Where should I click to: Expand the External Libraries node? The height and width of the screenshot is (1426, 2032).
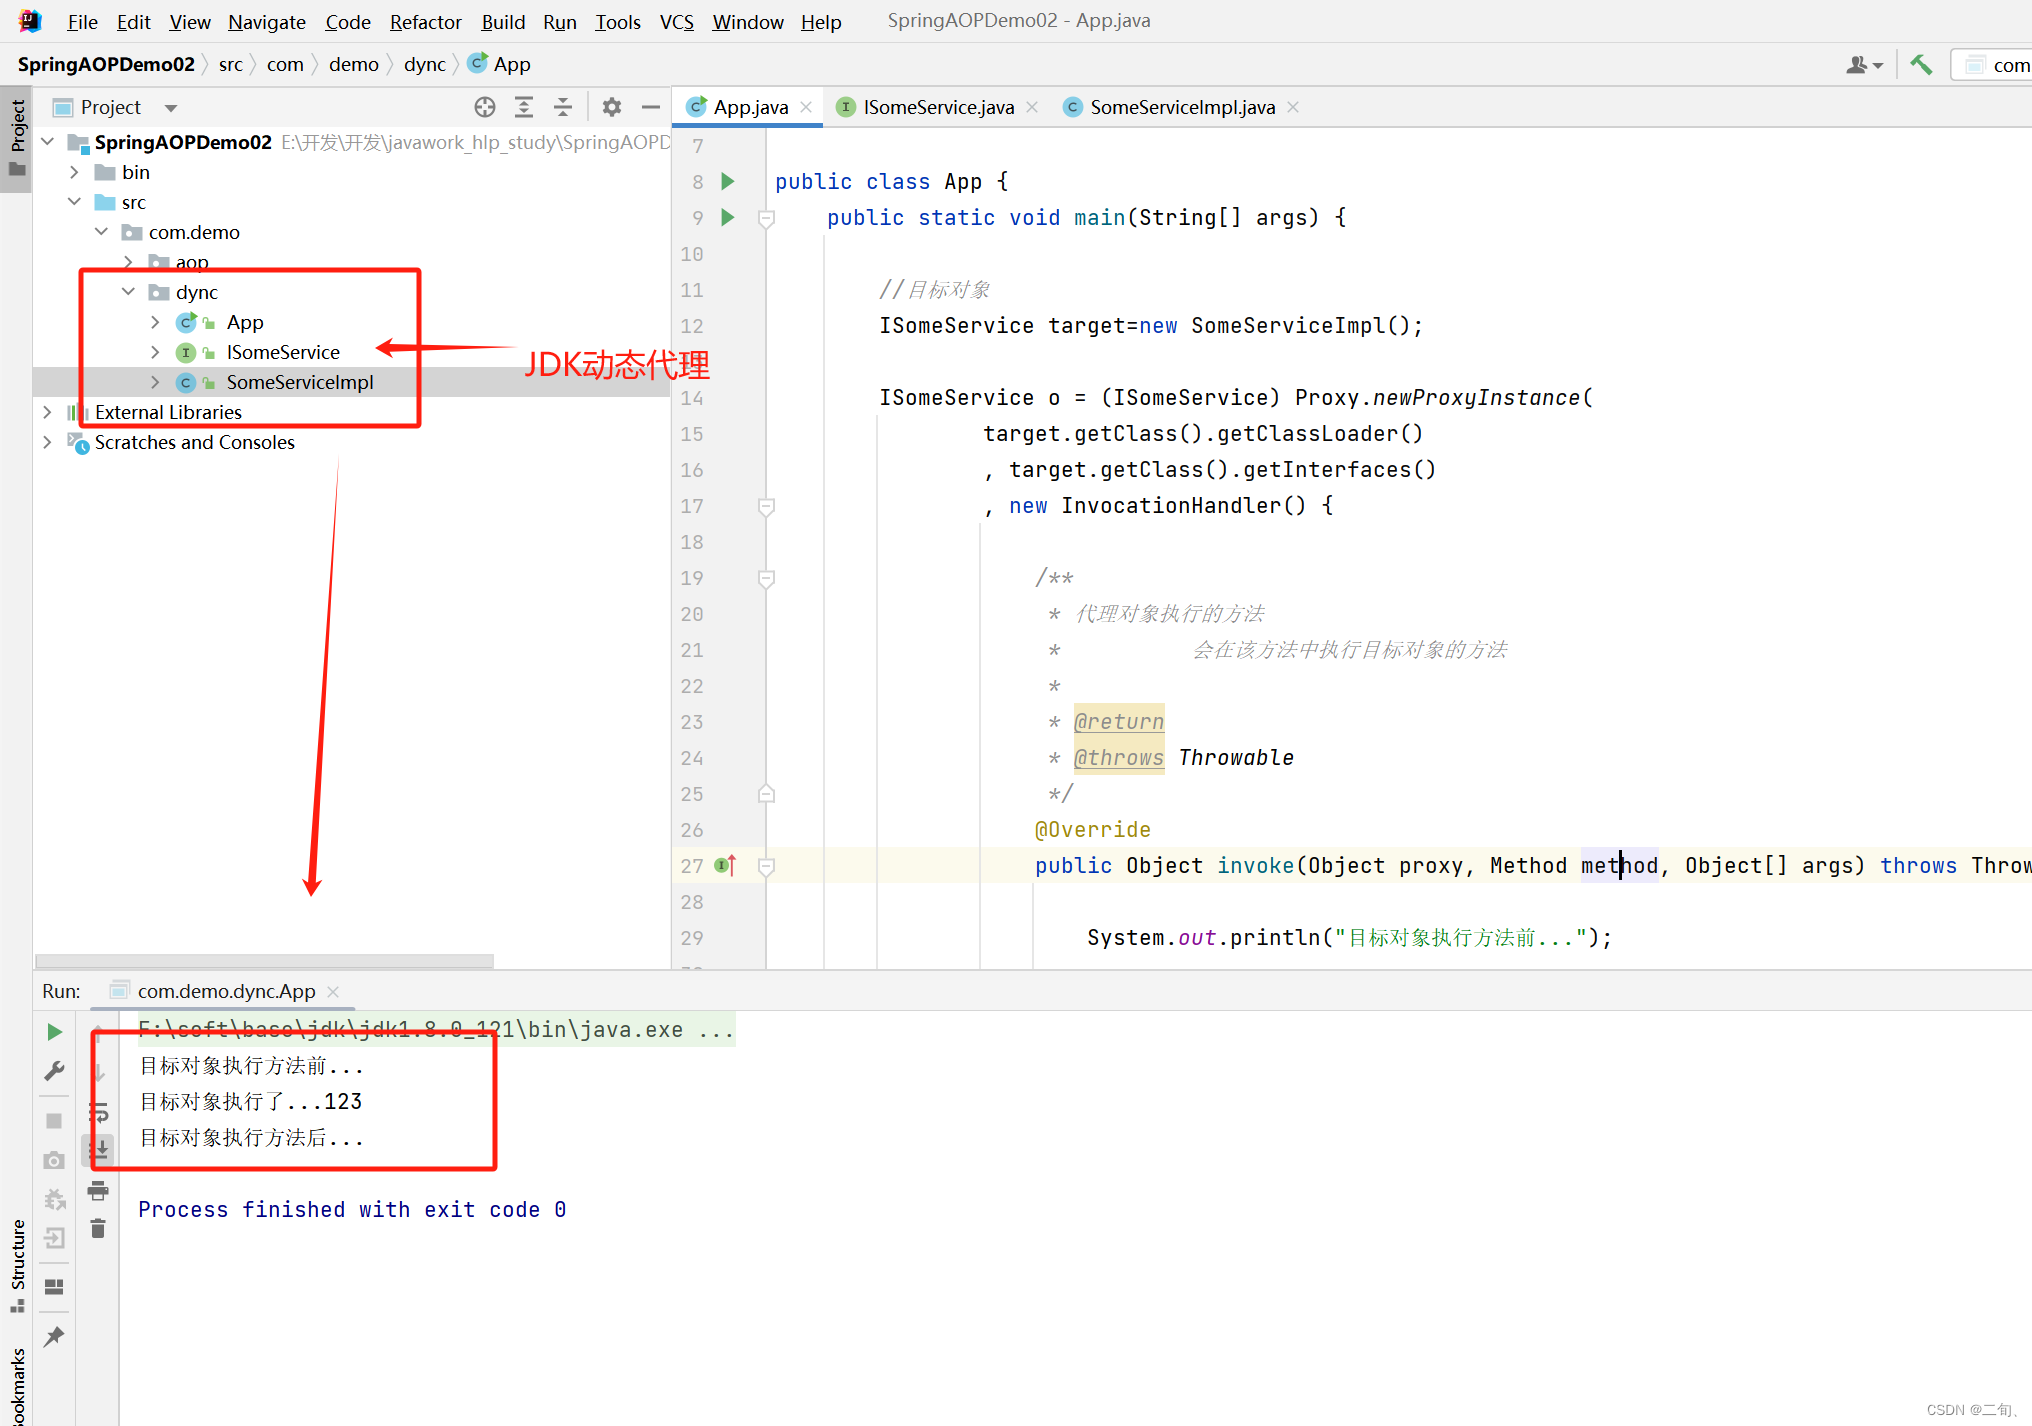coord(47,412)
